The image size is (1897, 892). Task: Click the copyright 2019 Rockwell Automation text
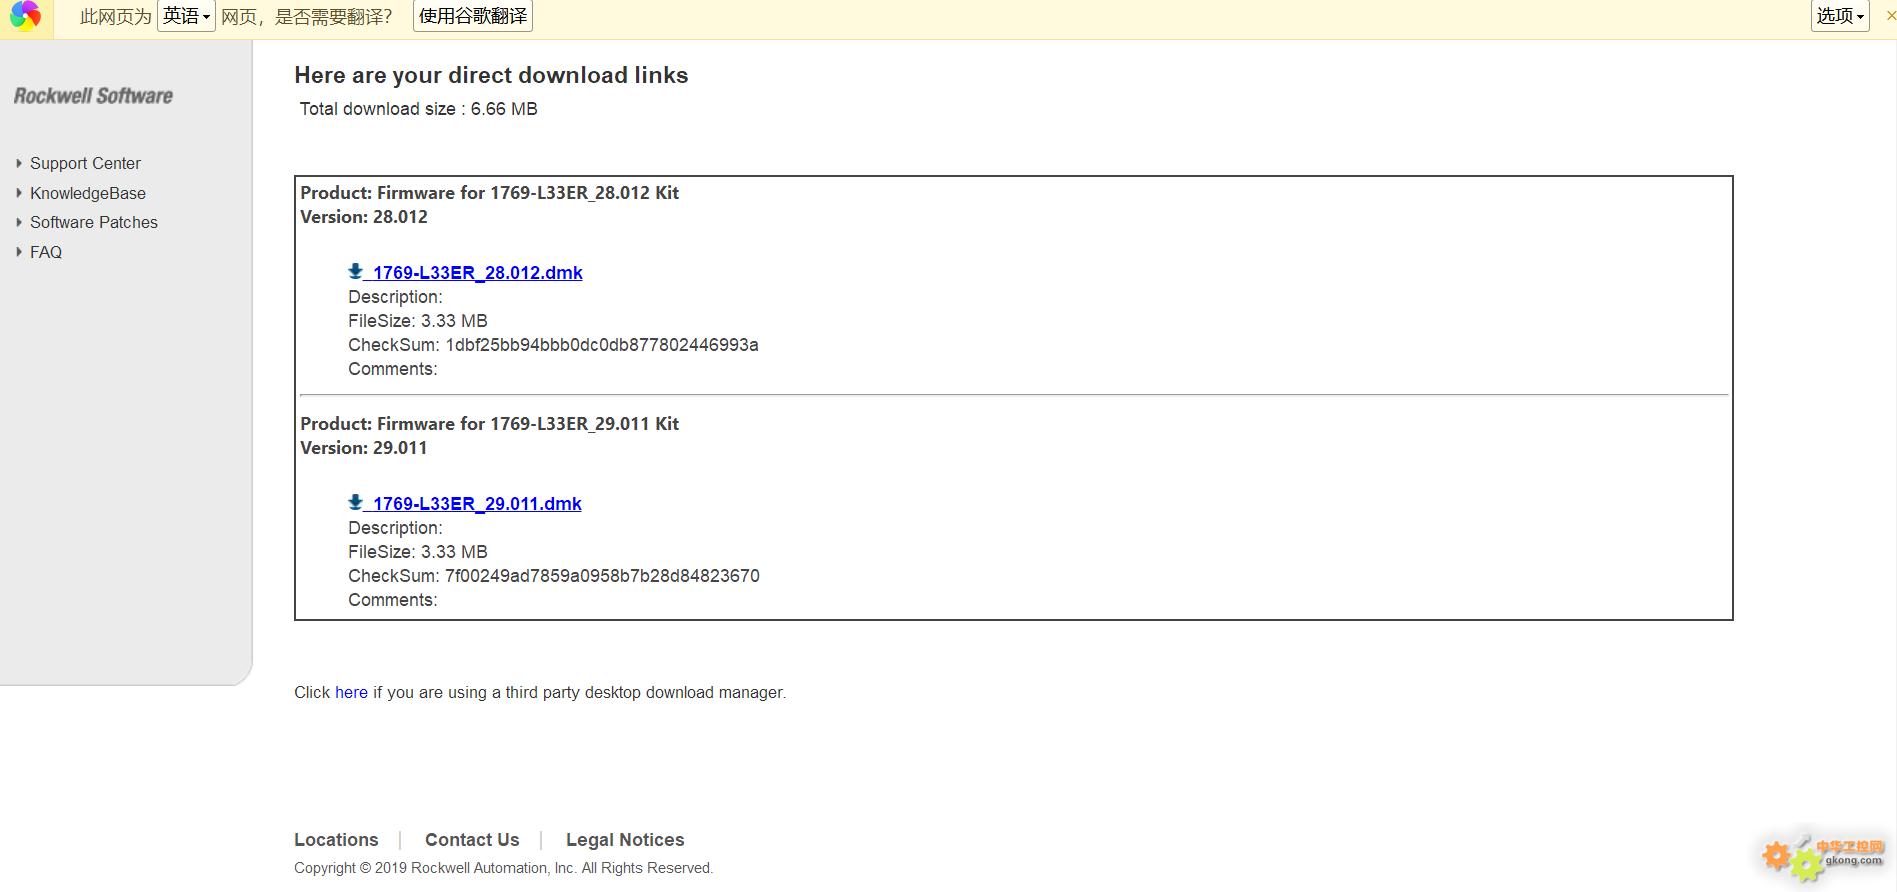click(x=503, y=868)
